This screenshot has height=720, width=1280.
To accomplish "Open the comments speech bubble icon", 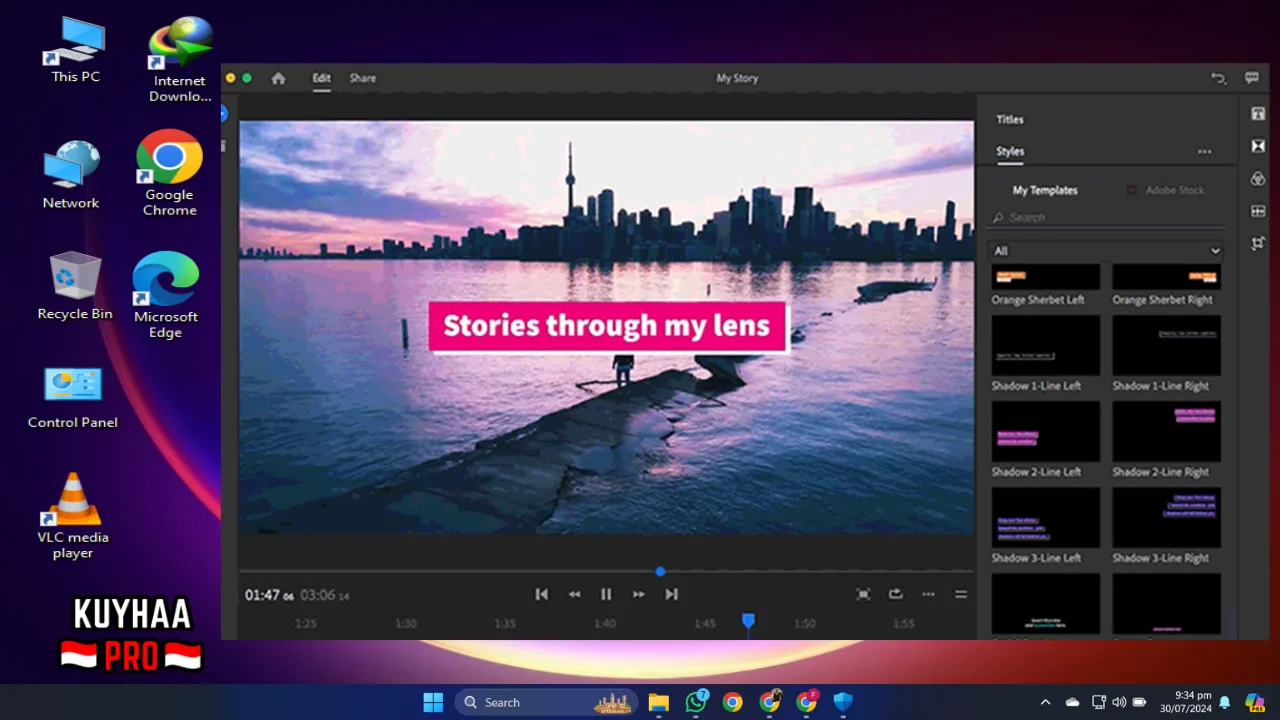I will pyautogui.click(x=1251, y=78).
